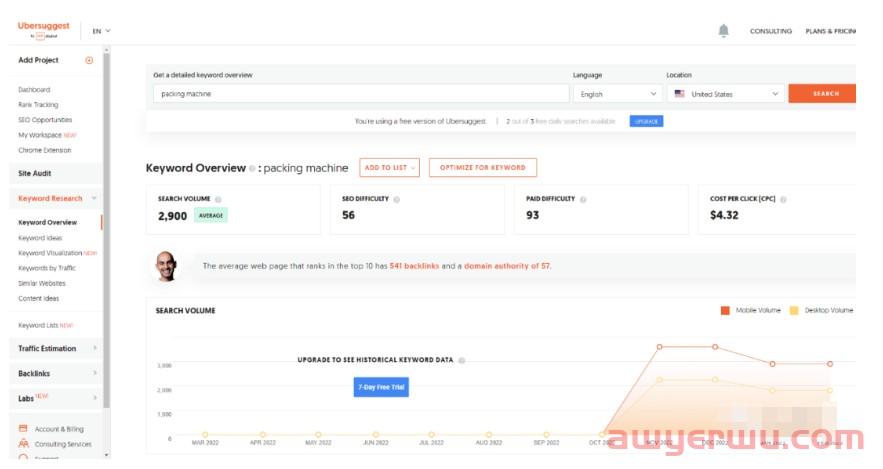The image size is (883, 469).
Task: Click the Account & Billing card icon
Action: click(23, 429)
